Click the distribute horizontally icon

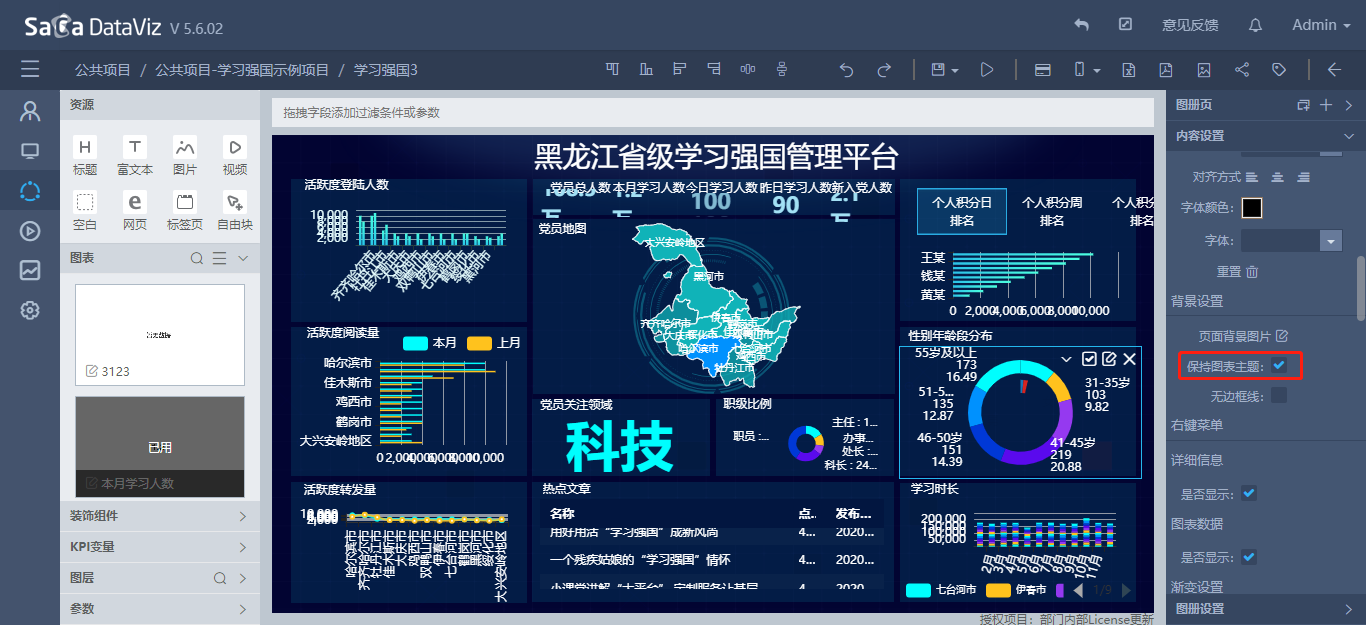coord(748,69)
